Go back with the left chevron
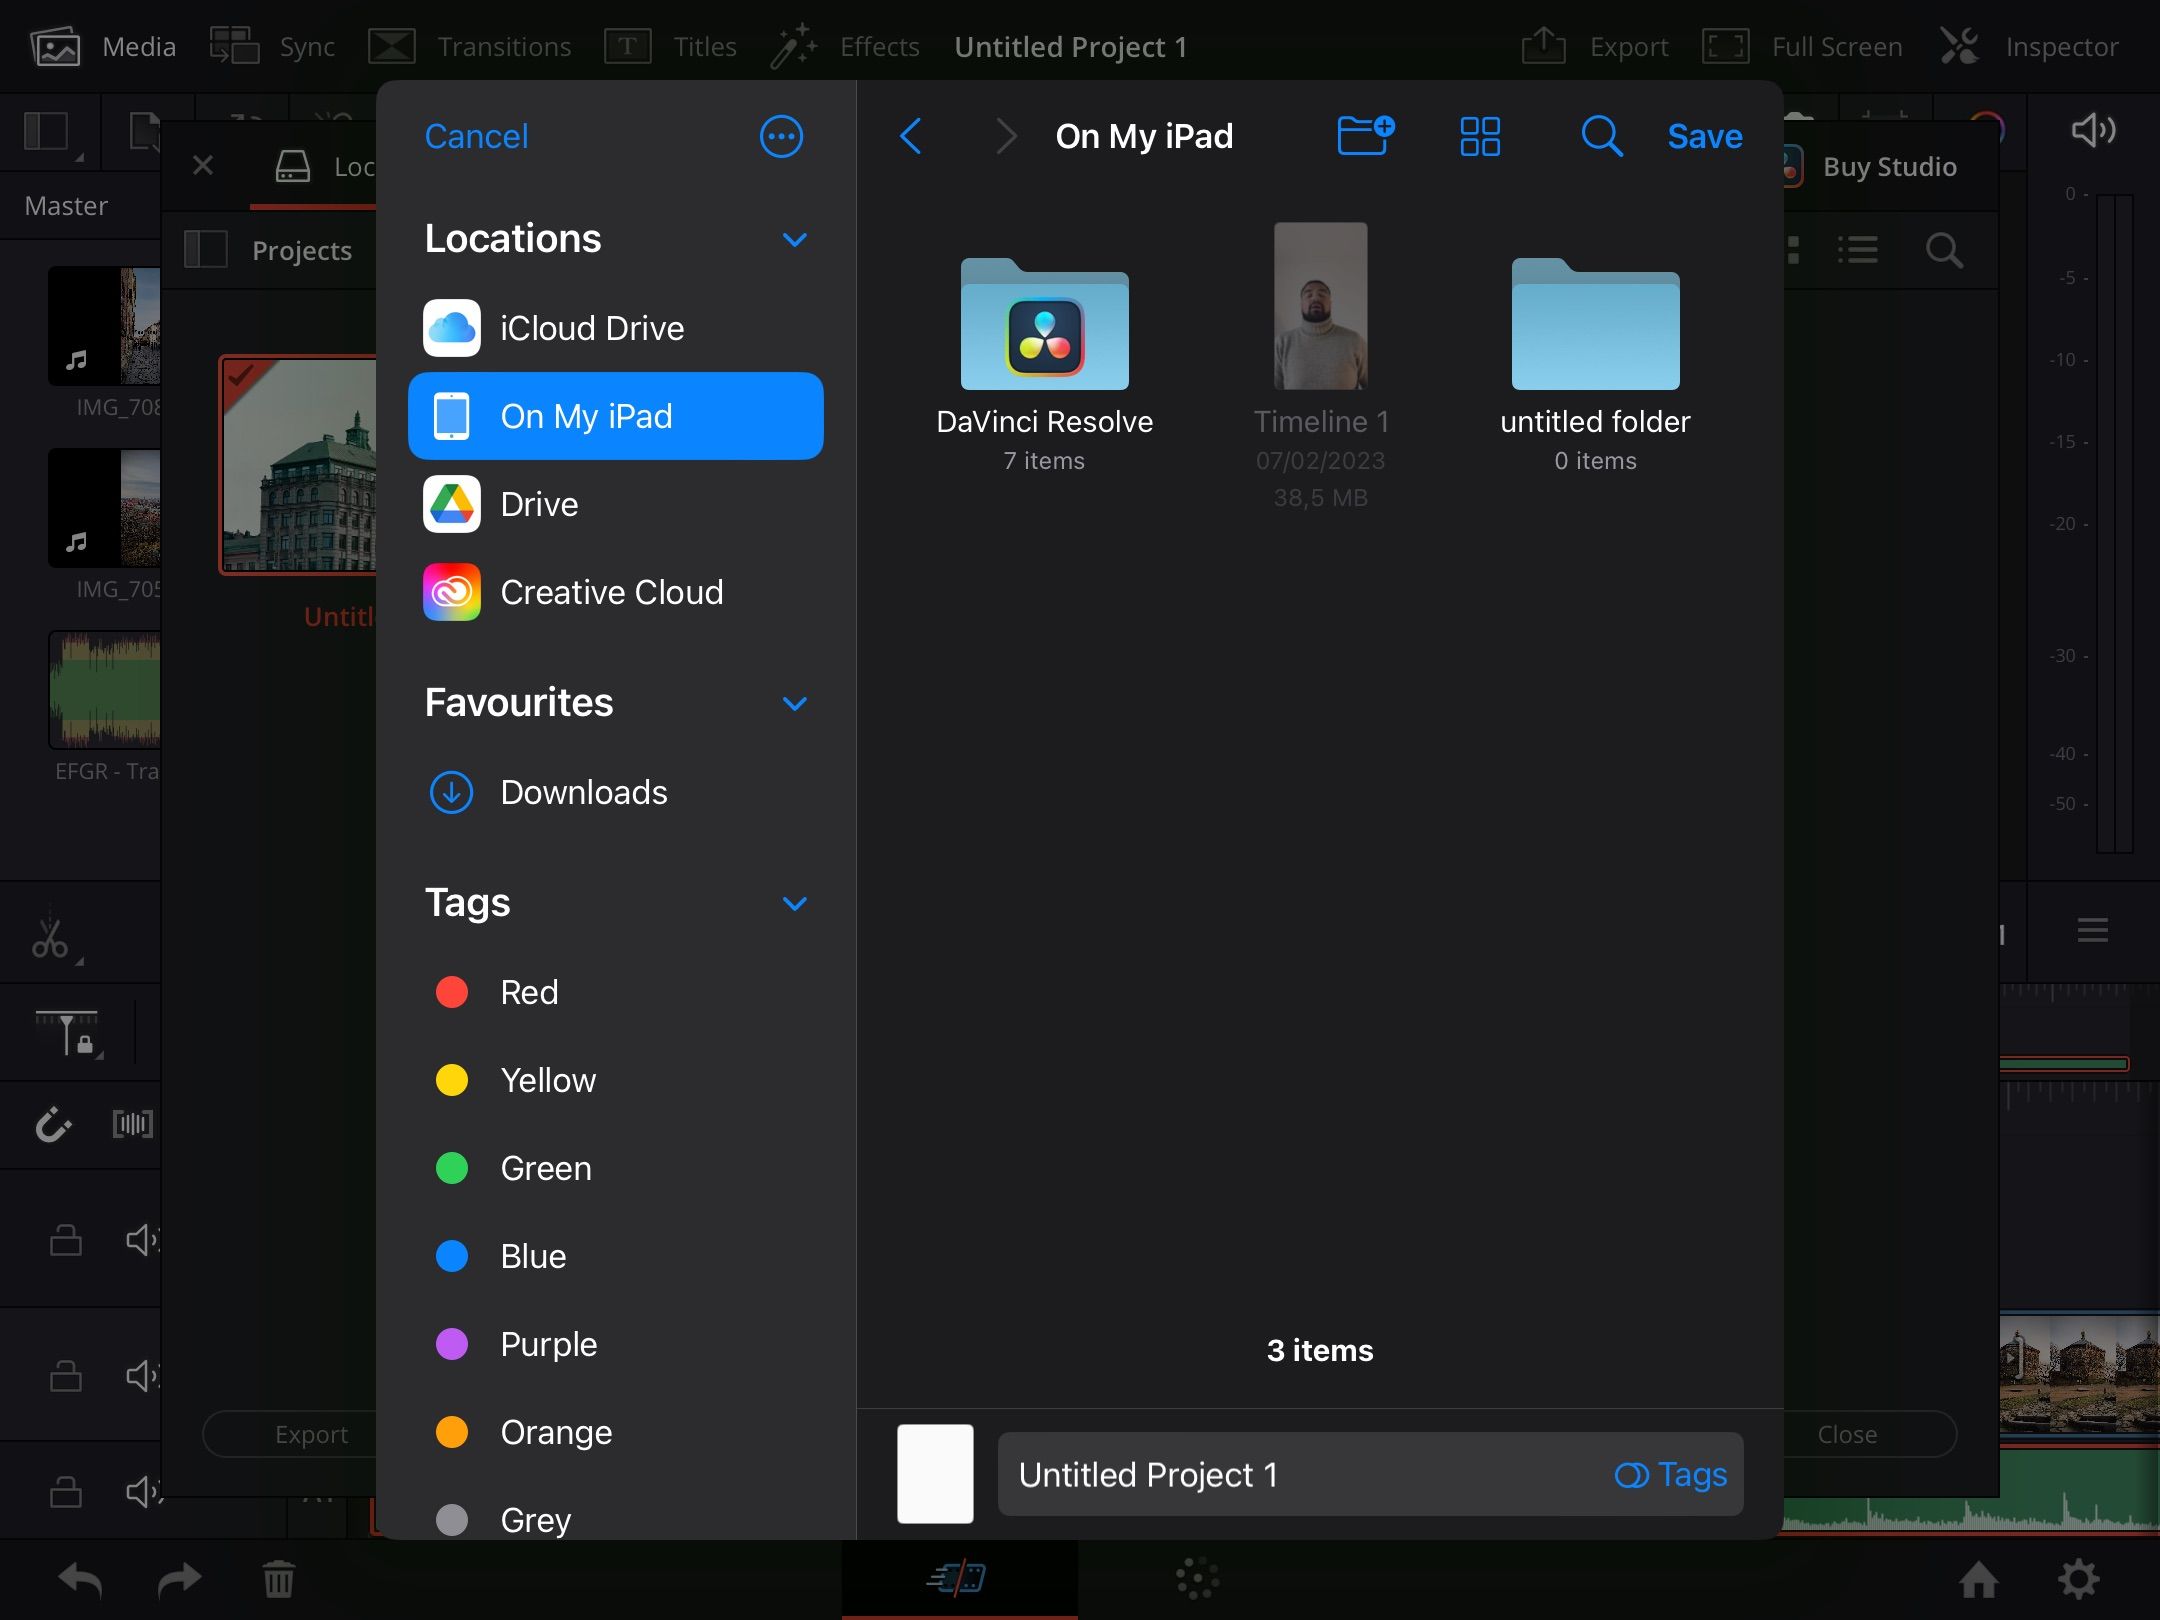 910,136
